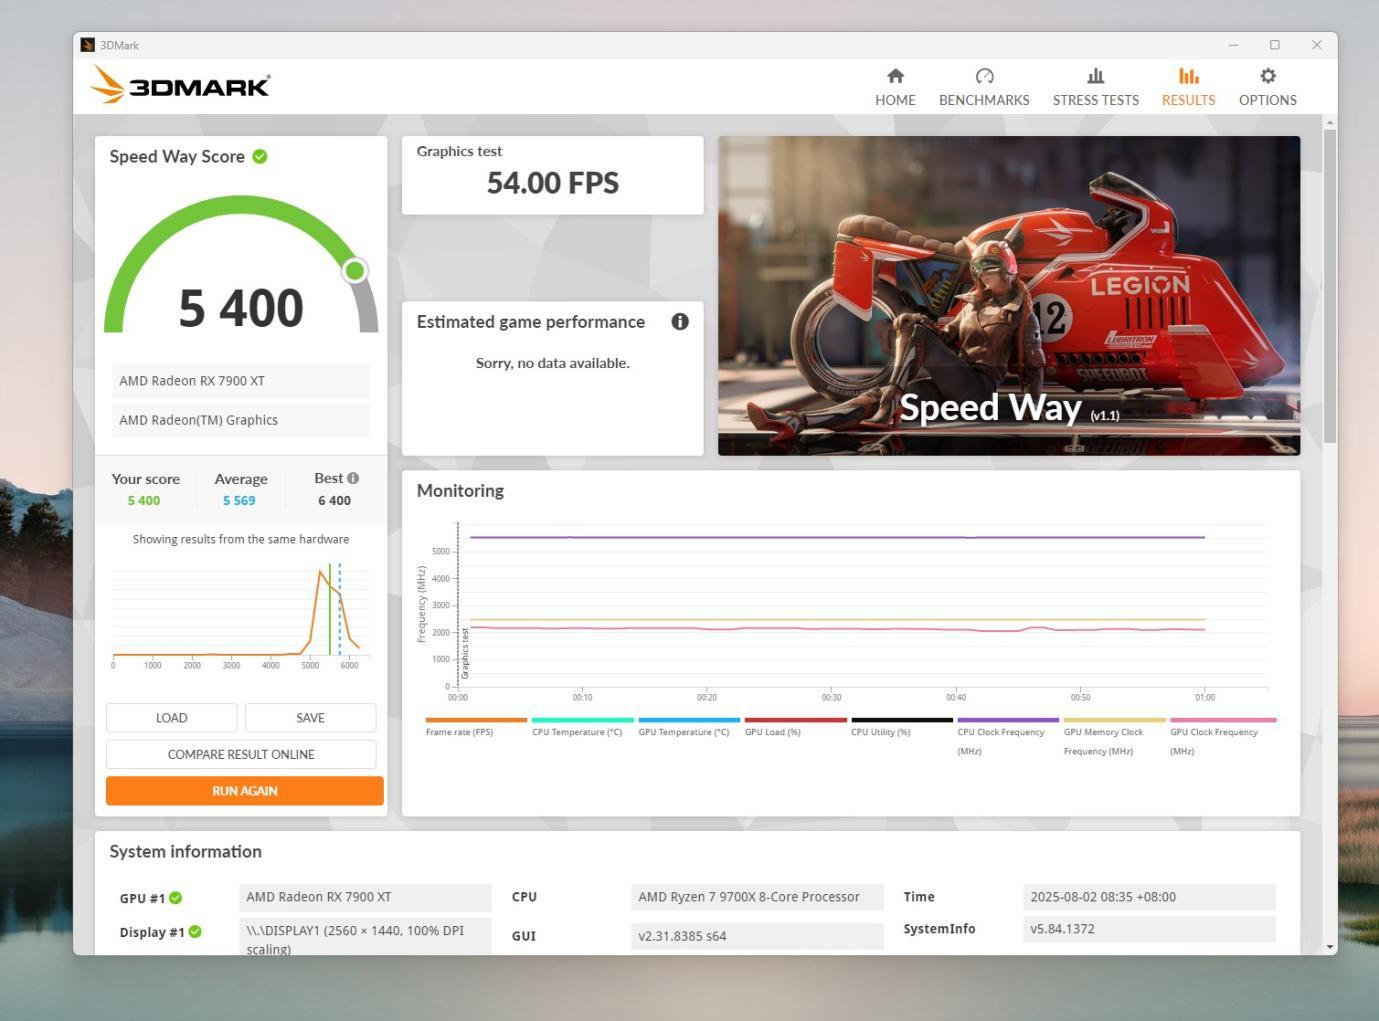Click the score gauge dial knob
The image size is (1379, 1021).
pos(354,270)
